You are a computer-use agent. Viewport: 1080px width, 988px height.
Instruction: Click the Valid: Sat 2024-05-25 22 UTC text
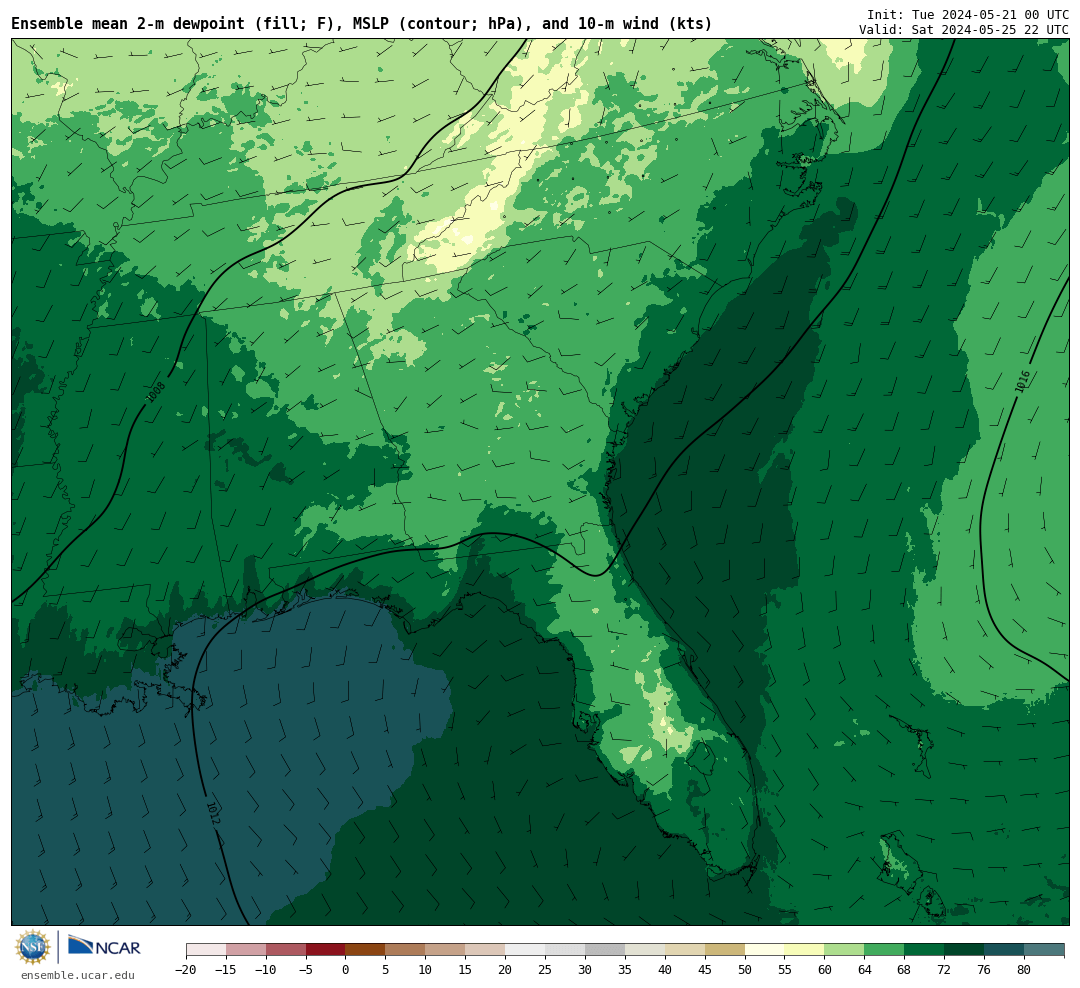(964, 30)
